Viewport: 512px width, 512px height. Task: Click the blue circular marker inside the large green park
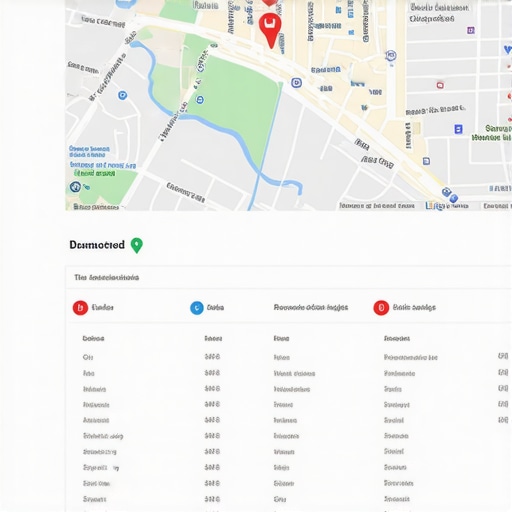click(x=200, y=99)
